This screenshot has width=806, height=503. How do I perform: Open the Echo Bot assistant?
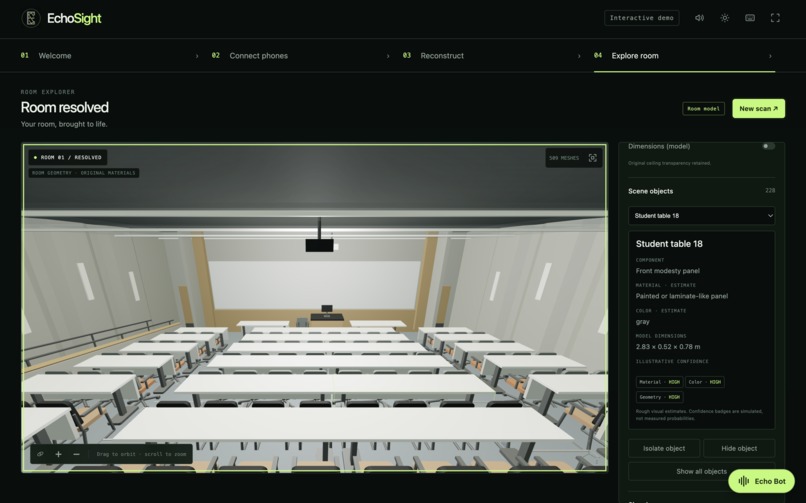point(761,481)
